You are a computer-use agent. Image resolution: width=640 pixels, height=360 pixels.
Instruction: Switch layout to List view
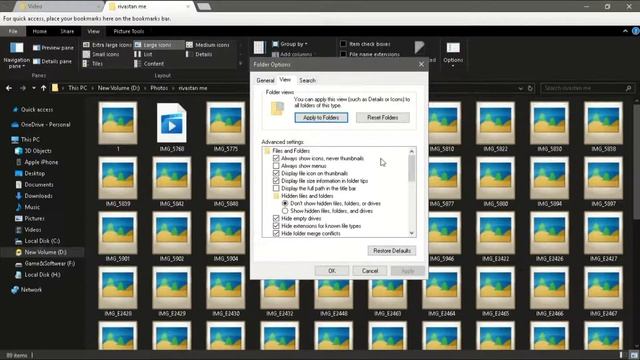[x=143, y=54]
